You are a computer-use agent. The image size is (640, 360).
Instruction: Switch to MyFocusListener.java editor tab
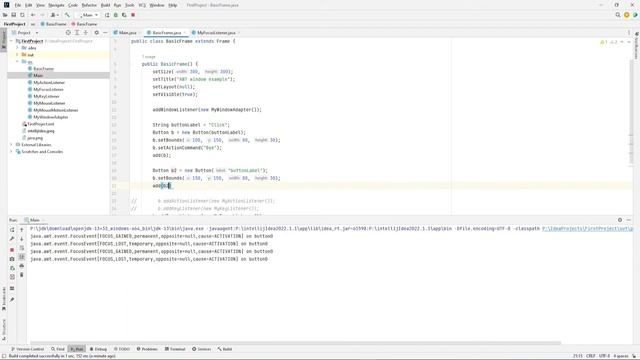pyautogui.click(x=216, y=33)
